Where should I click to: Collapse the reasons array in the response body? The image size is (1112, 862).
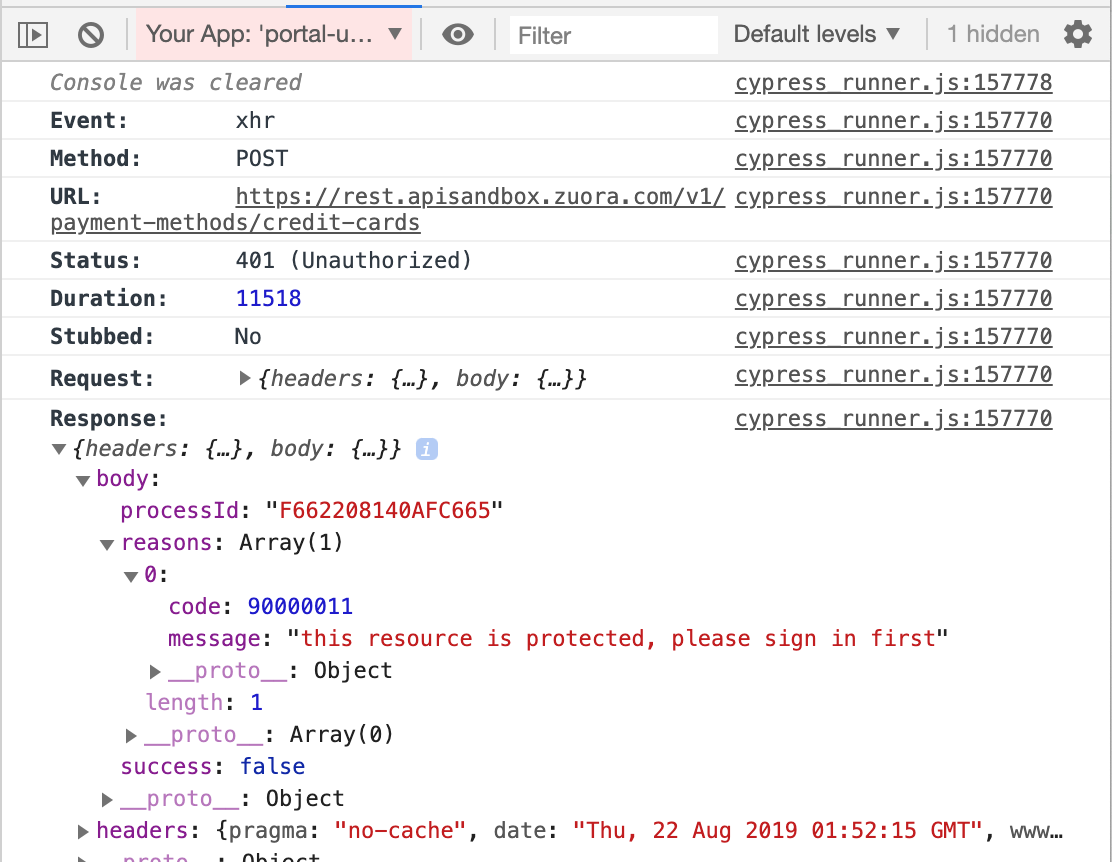[107, 542]
